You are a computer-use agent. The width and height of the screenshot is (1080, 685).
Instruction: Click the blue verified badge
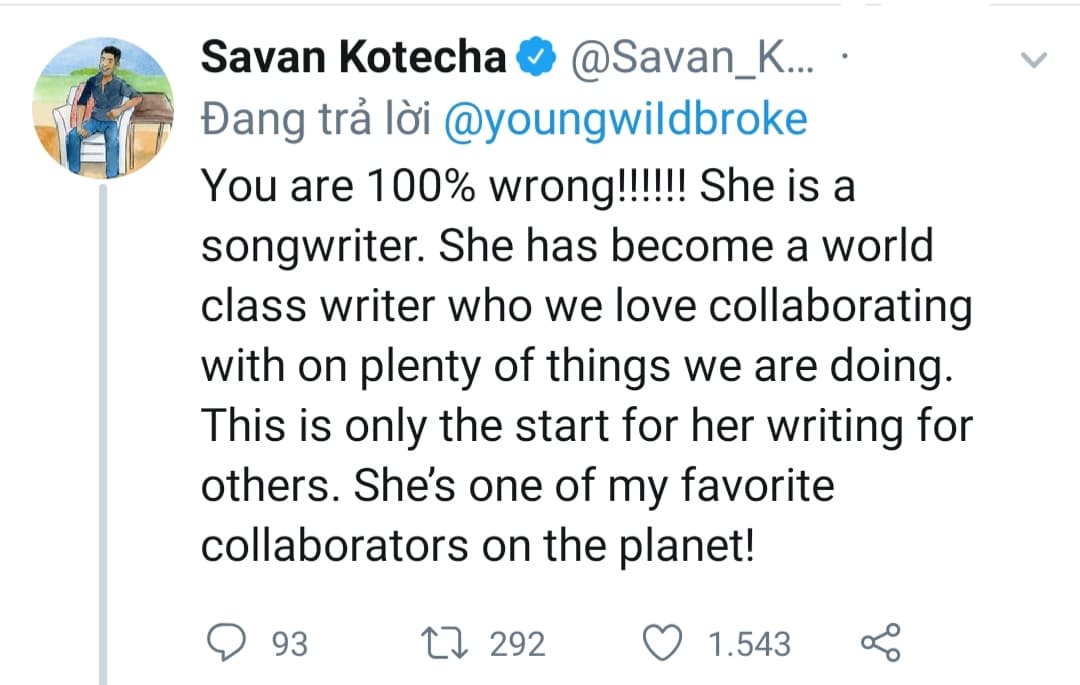pyautogui.click(x=536, y=59)
